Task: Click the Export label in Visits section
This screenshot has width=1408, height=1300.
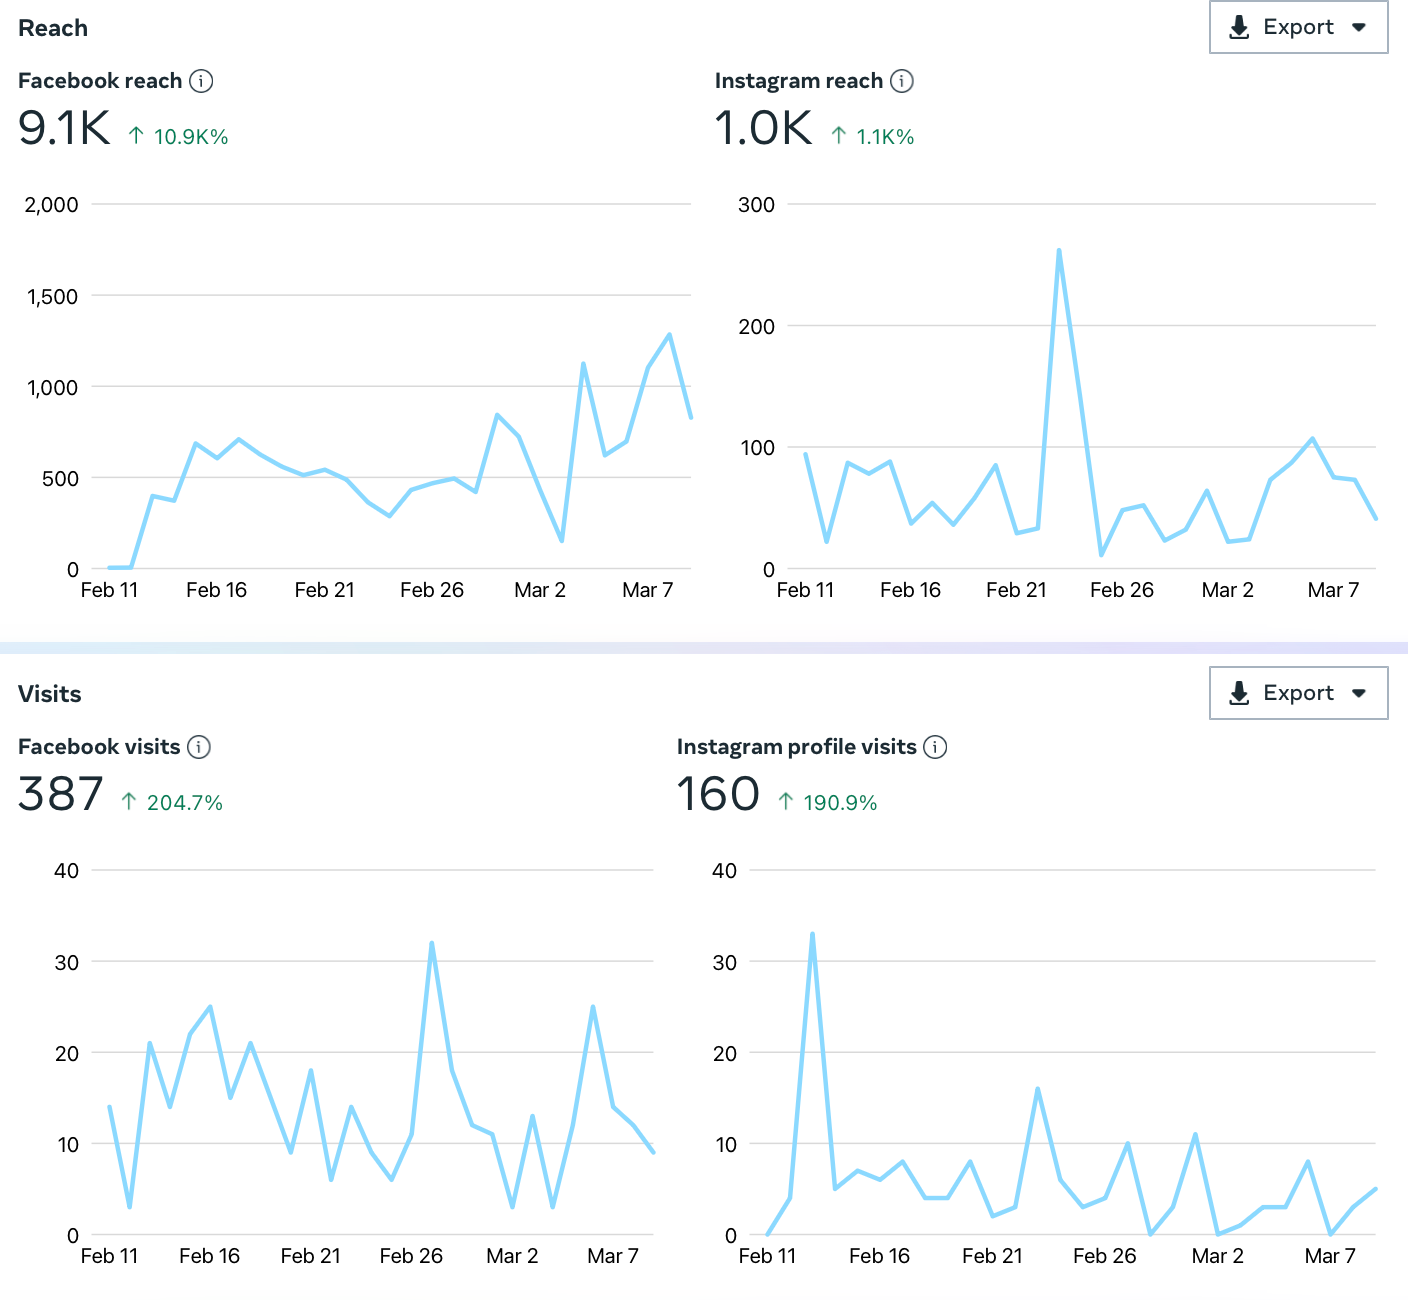Action: tap(1298, 693)
